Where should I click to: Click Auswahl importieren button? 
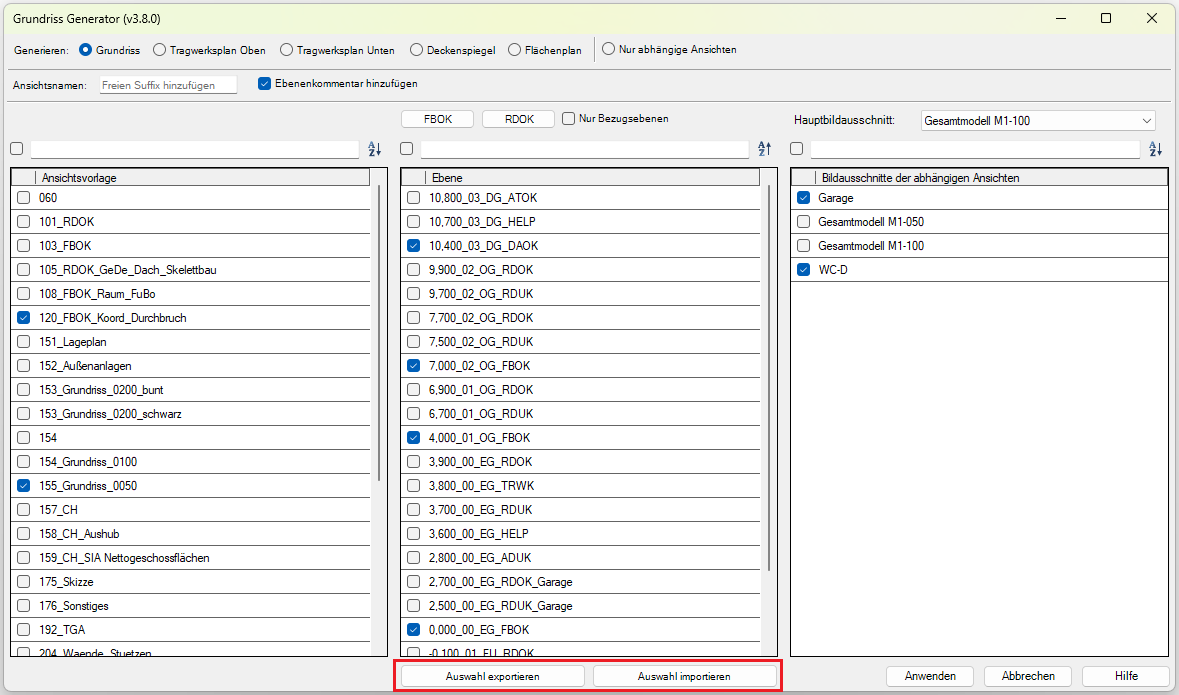(684, 676)
